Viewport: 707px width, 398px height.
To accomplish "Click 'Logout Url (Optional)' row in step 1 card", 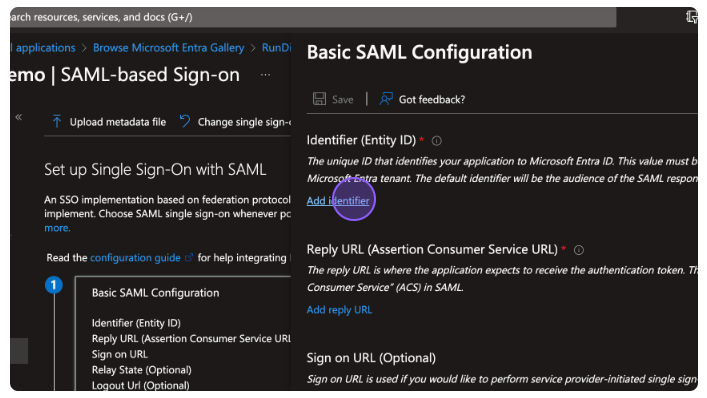I will (x=141, y=385).
